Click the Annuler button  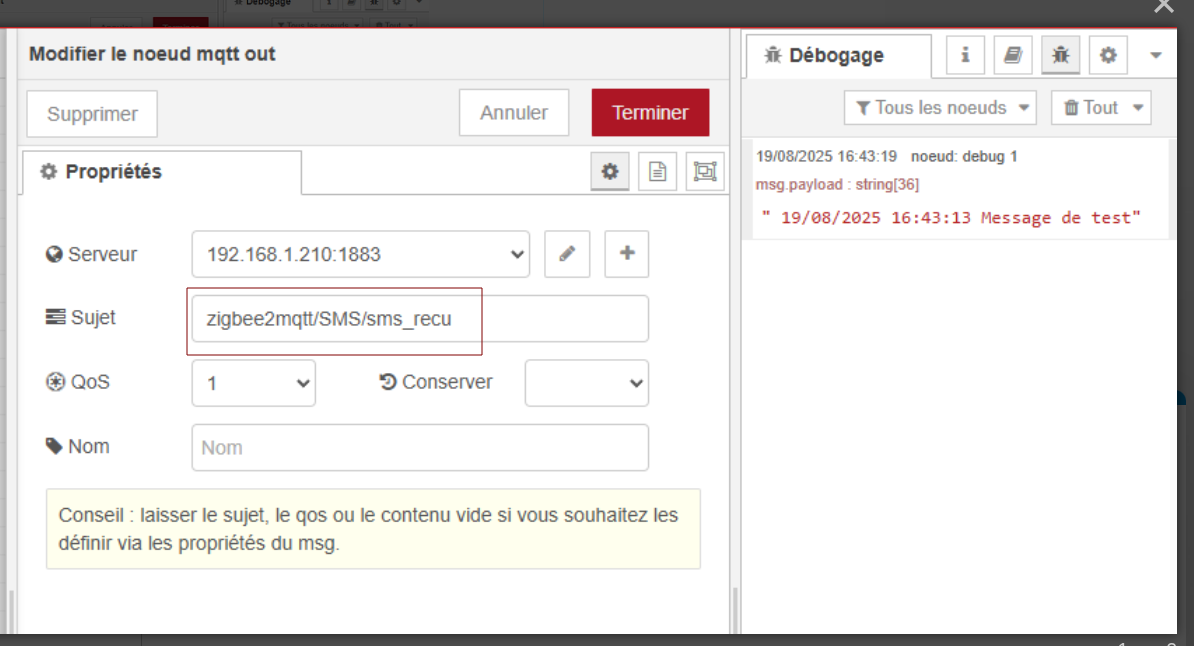514,113
